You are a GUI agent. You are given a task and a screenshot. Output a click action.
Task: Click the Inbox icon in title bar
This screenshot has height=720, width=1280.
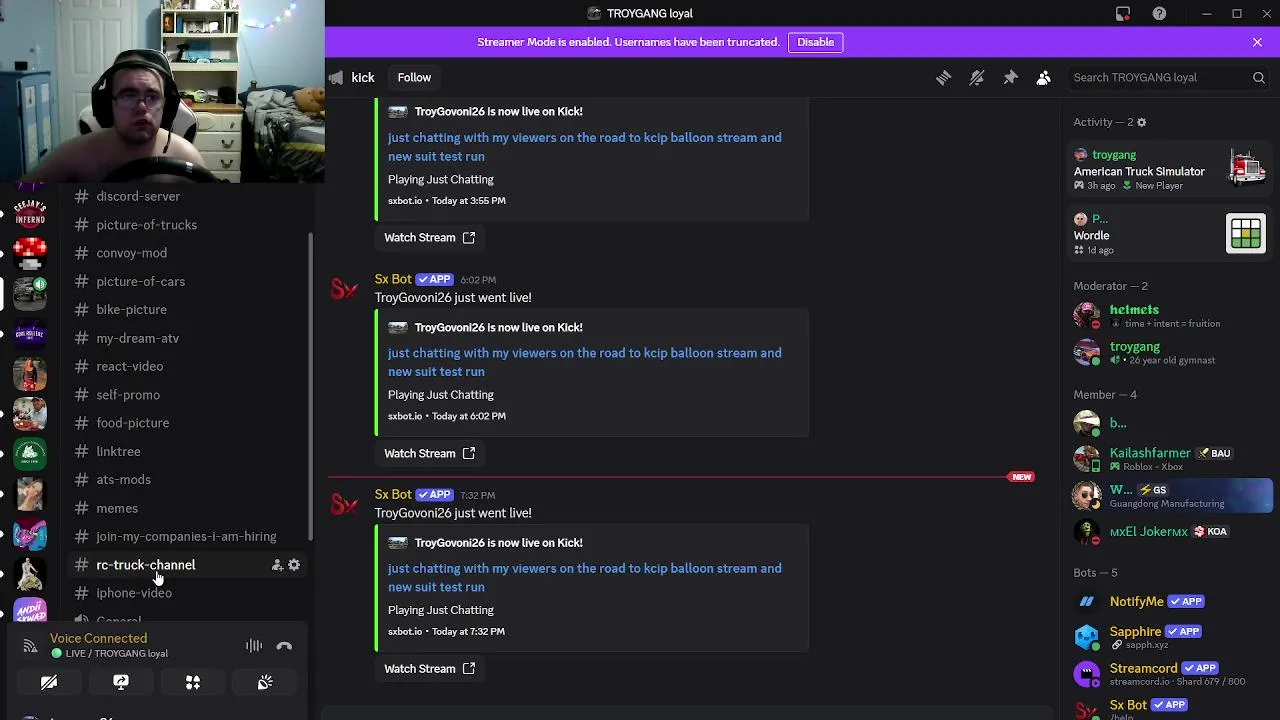[x=1123, y=13]
